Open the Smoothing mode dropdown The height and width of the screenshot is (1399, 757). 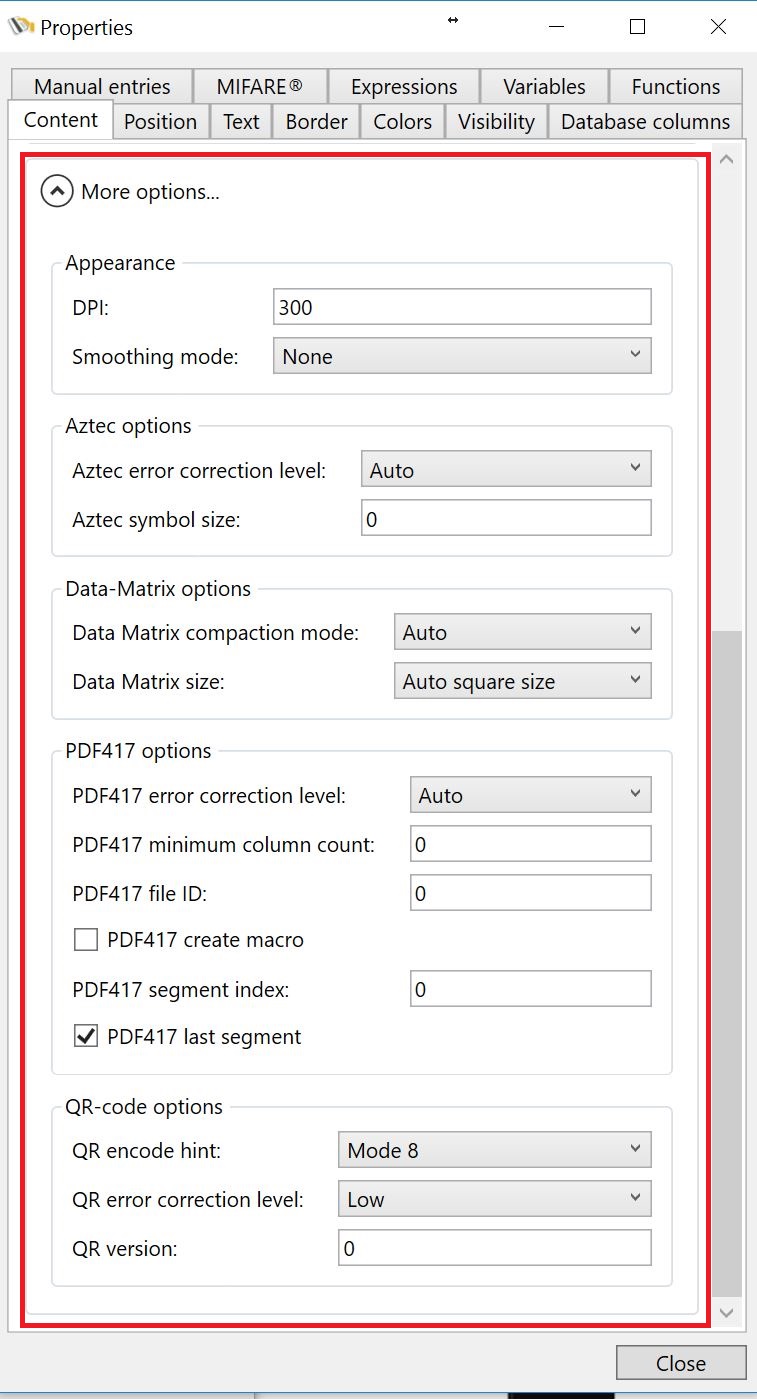(x=462, y=356)
